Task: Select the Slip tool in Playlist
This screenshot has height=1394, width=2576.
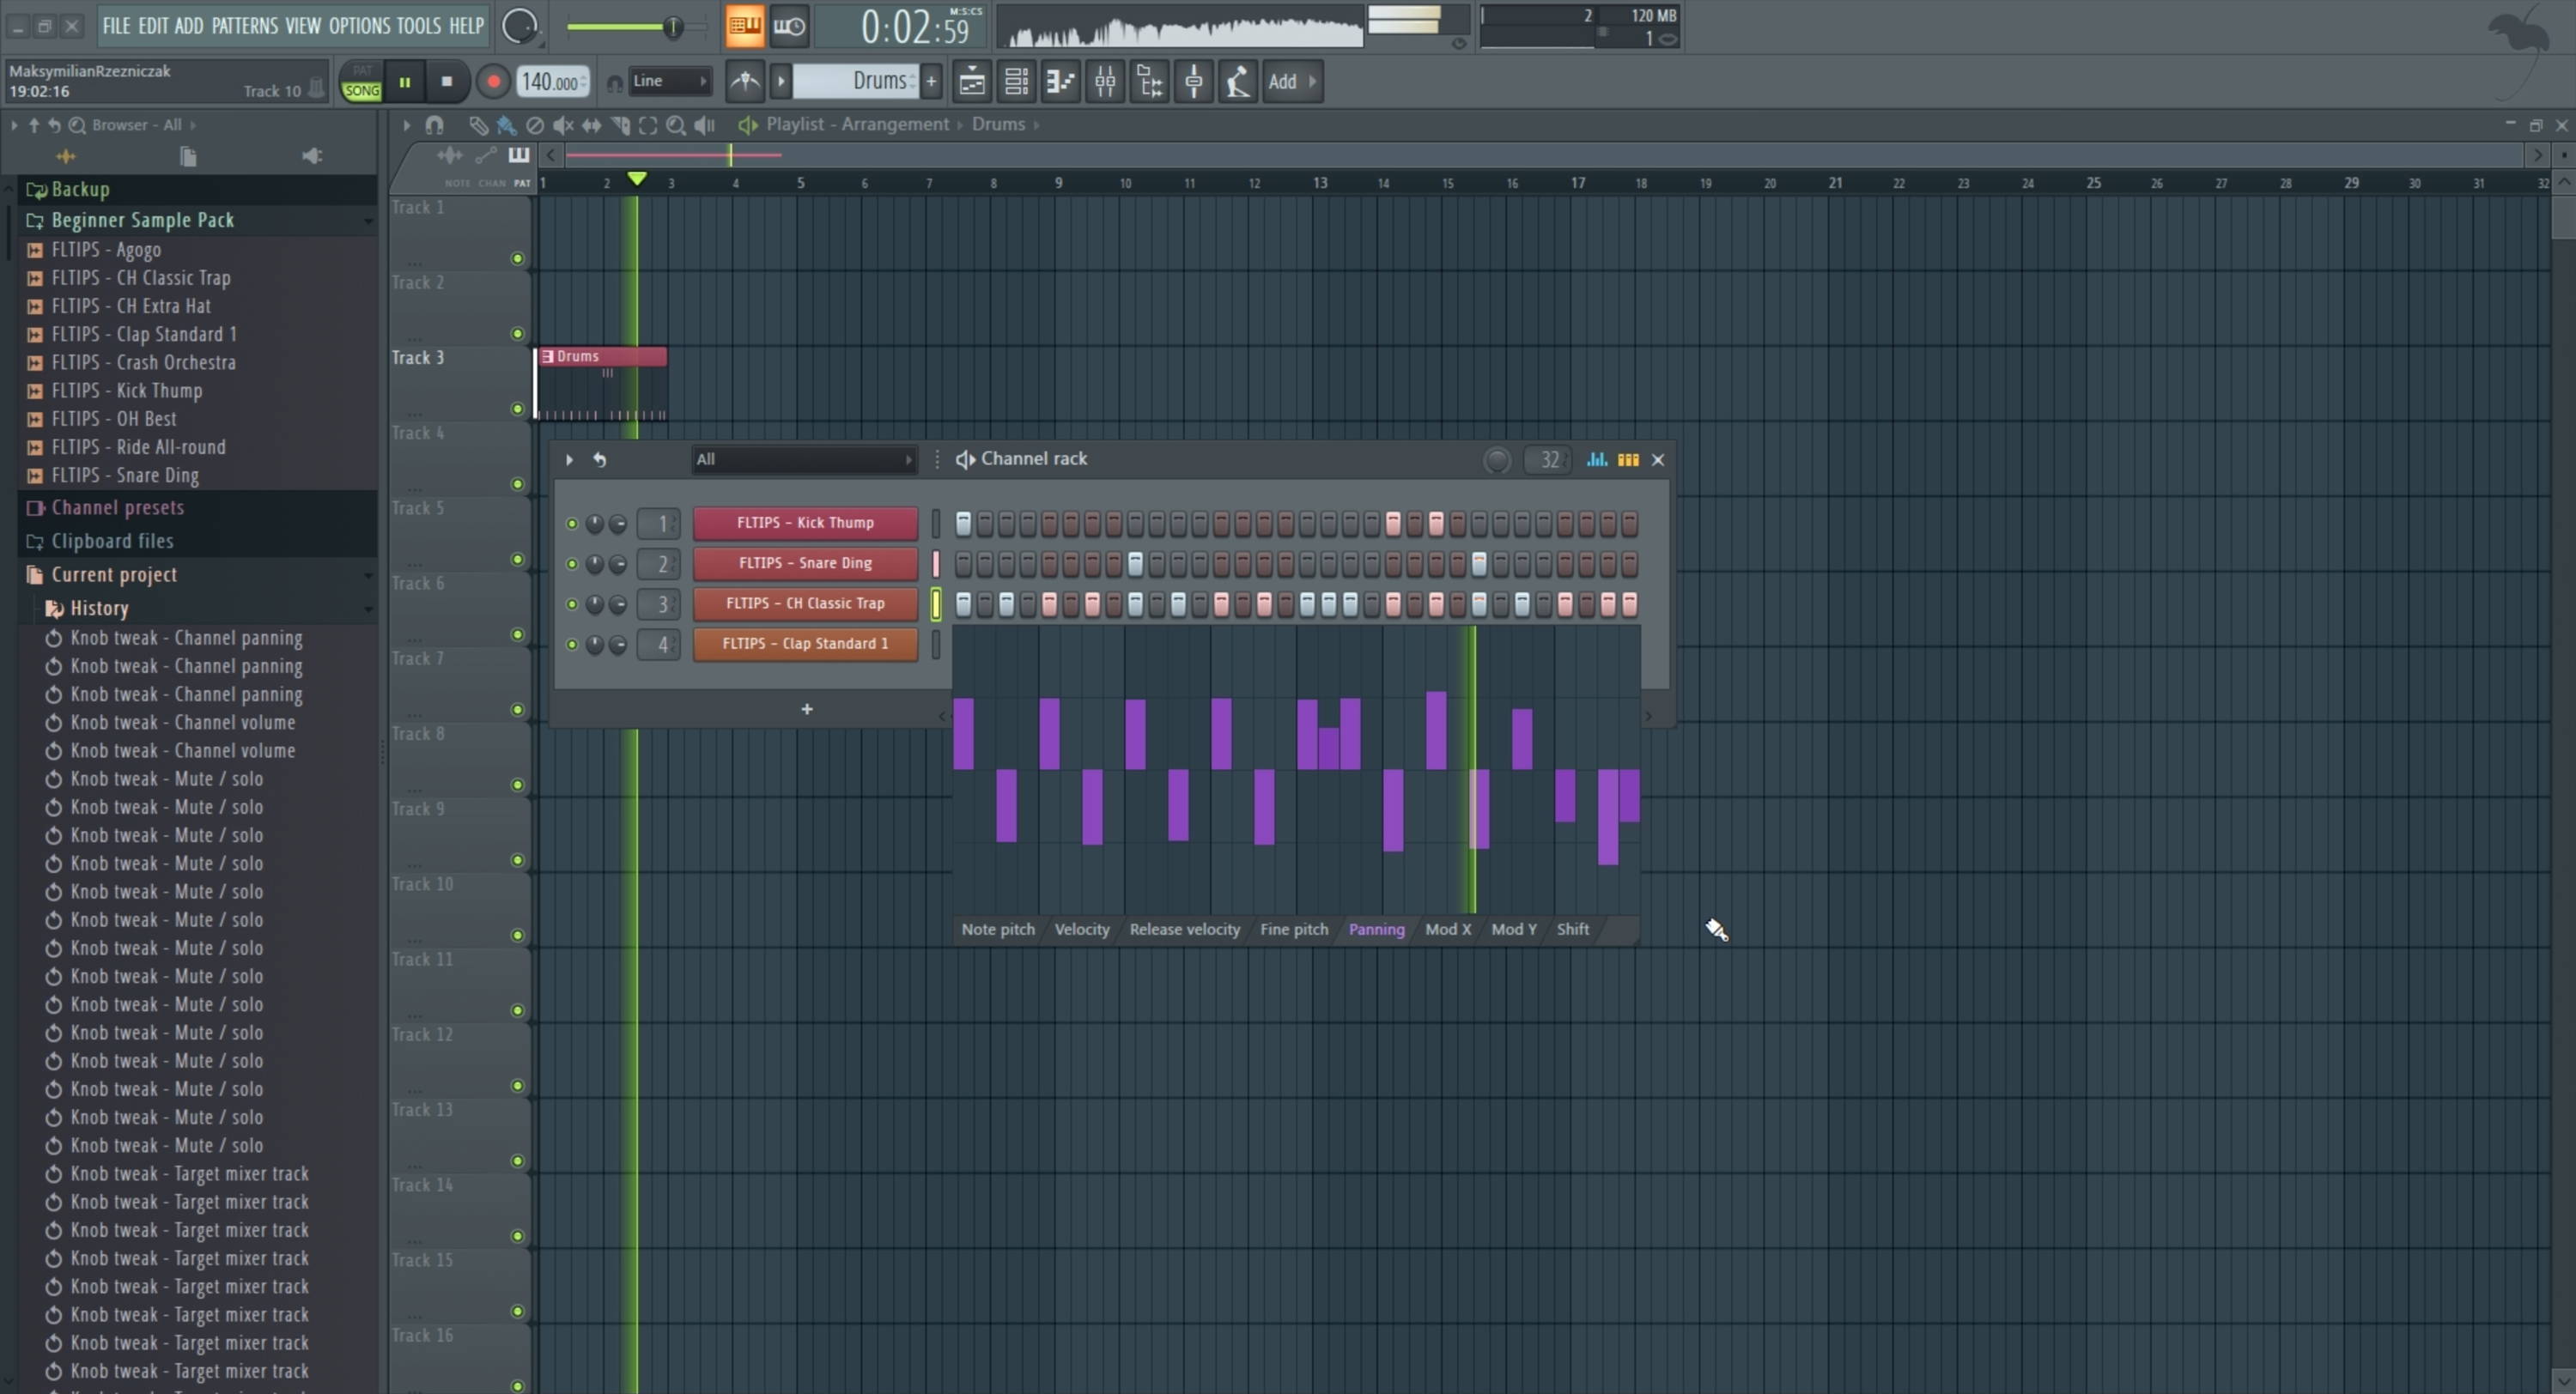Action: coord(592,125)
